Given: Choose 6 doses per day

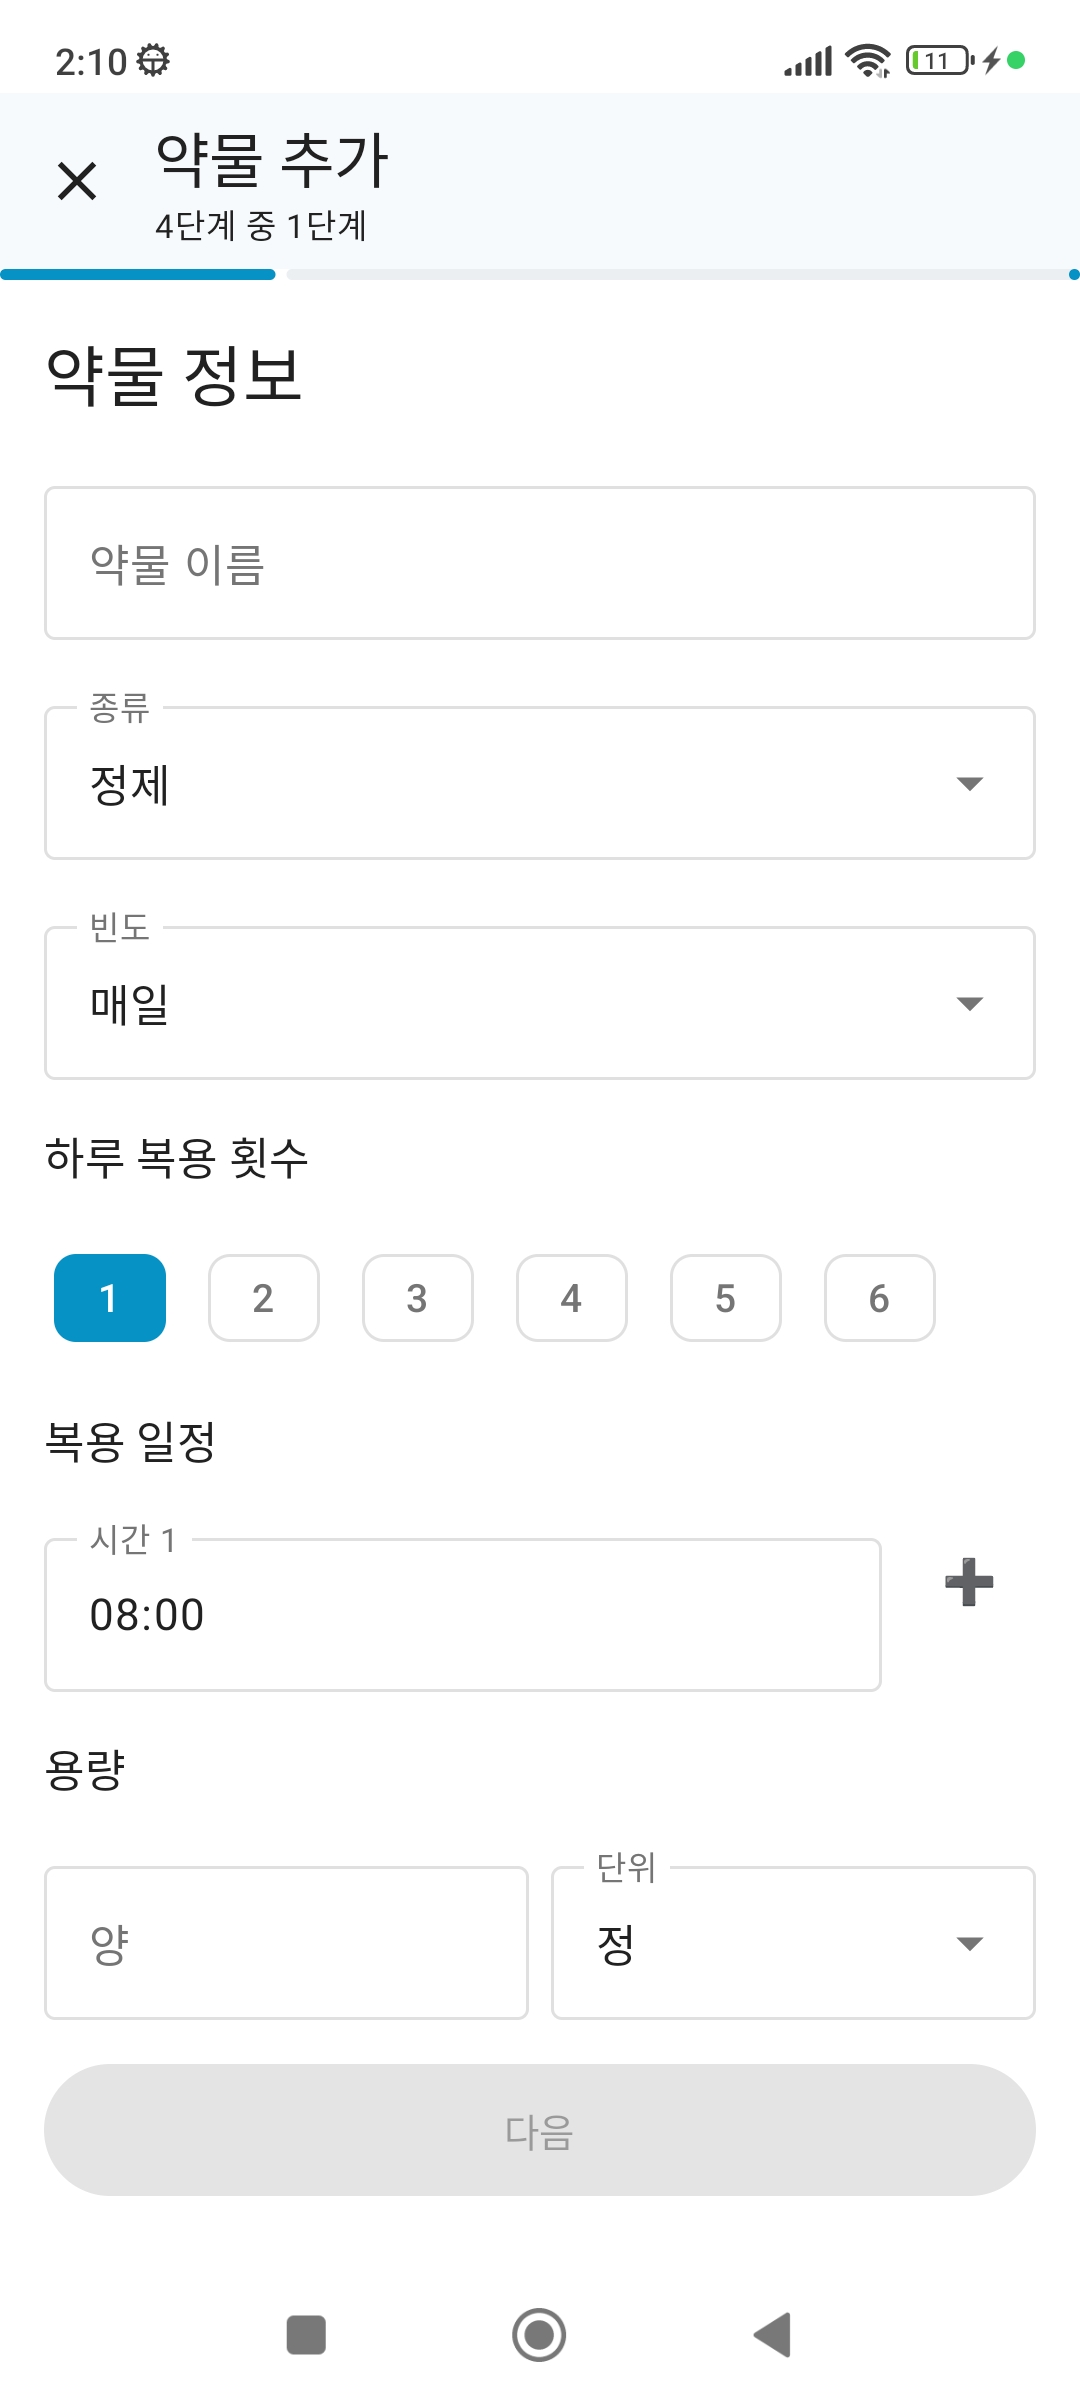Looking at the screenshot, I should pyautogui.click(x=880, y=1298).
